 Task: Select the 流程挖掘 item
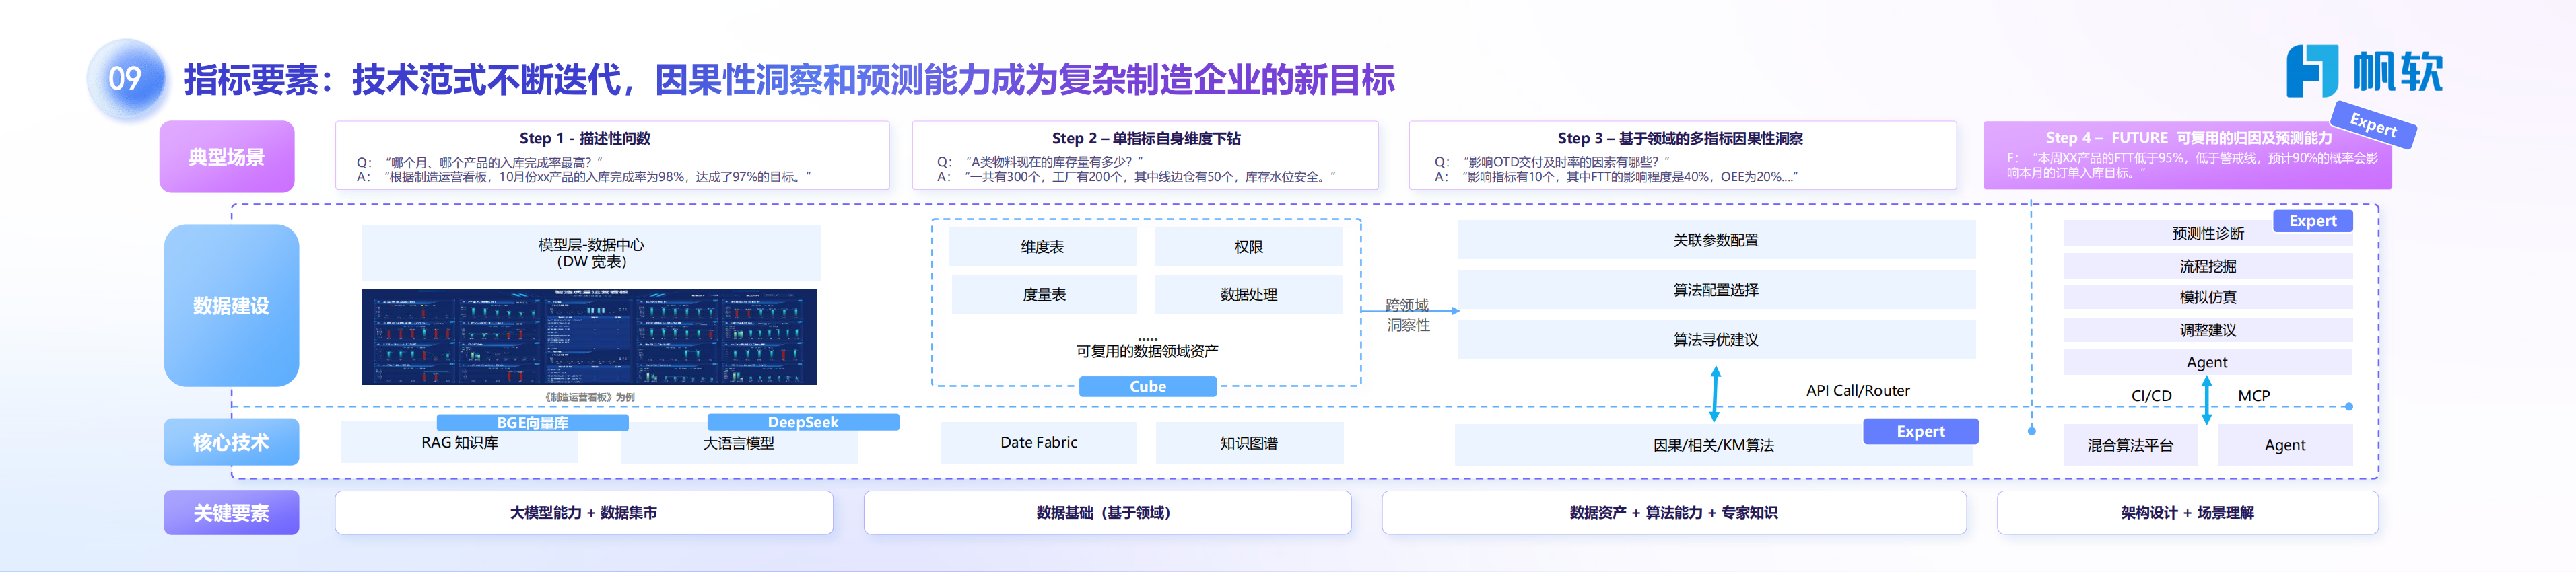(2207, 266)
